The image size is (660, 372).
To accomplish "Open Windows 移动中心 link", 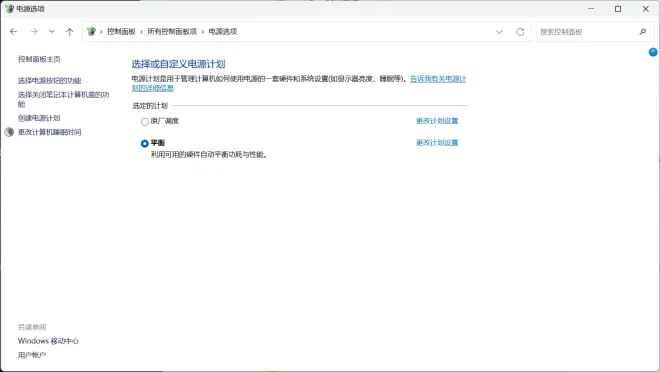I will click(x=48, y=341).
